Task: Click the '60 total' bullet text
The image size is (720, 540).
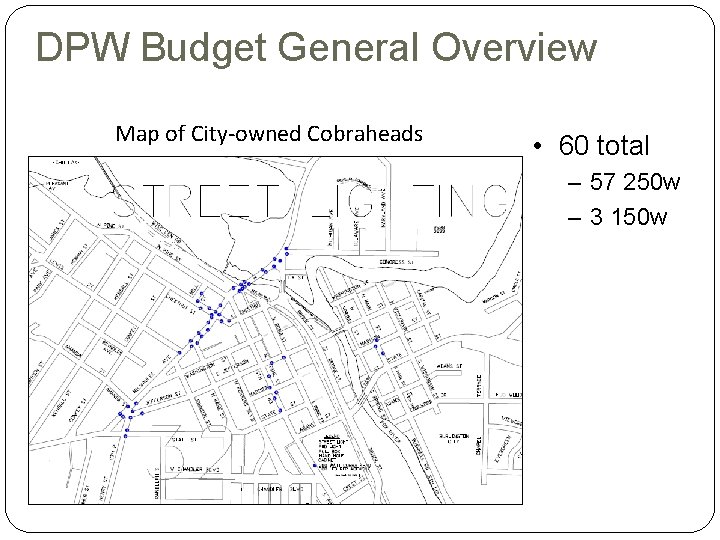Action: 603,146
